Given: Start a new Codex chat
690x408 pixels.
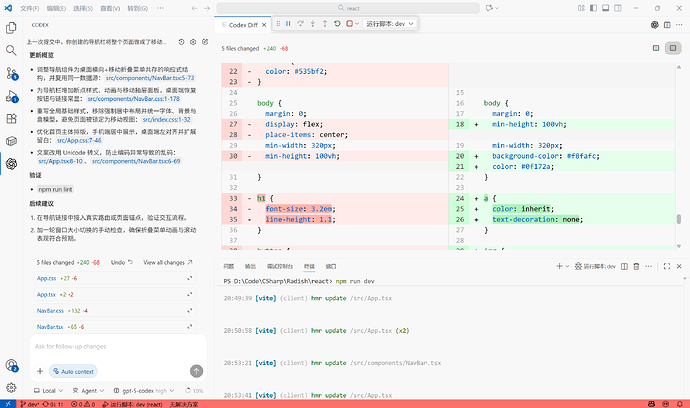Looking at the screenshot, I should [x=203, y=42].
